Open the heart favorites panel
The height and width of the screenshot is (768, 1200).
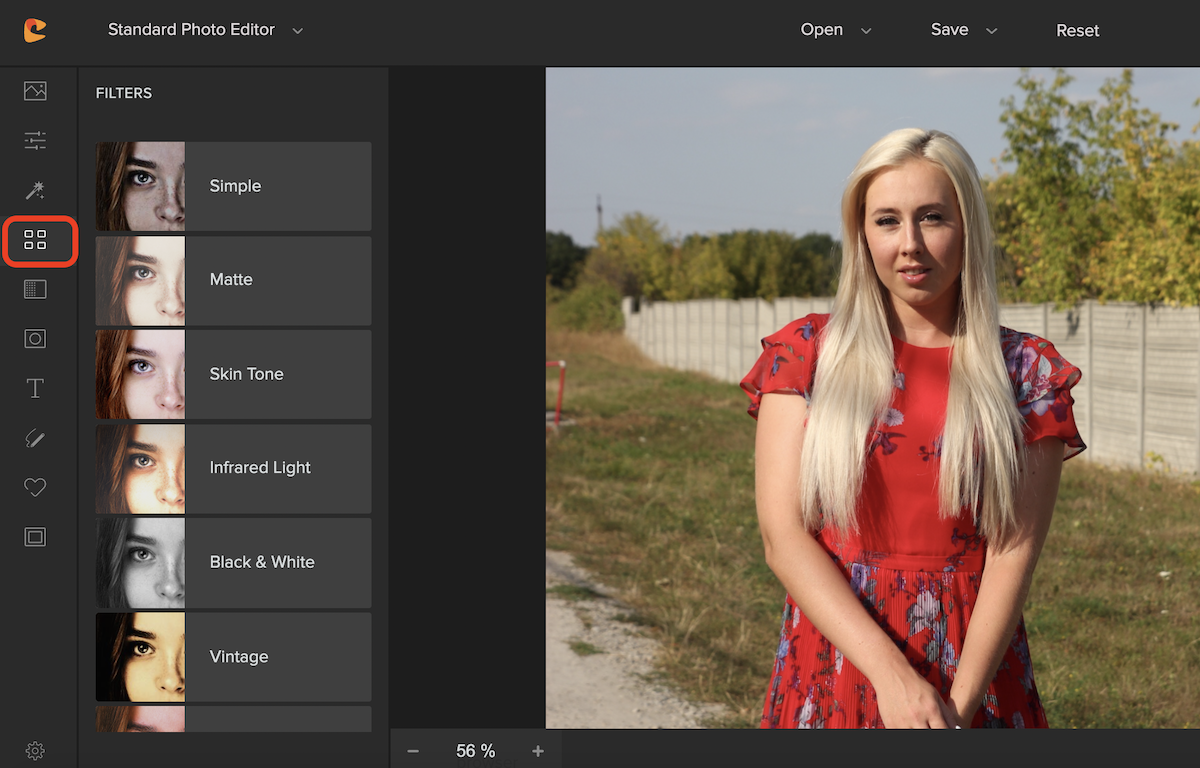(35, 488)
